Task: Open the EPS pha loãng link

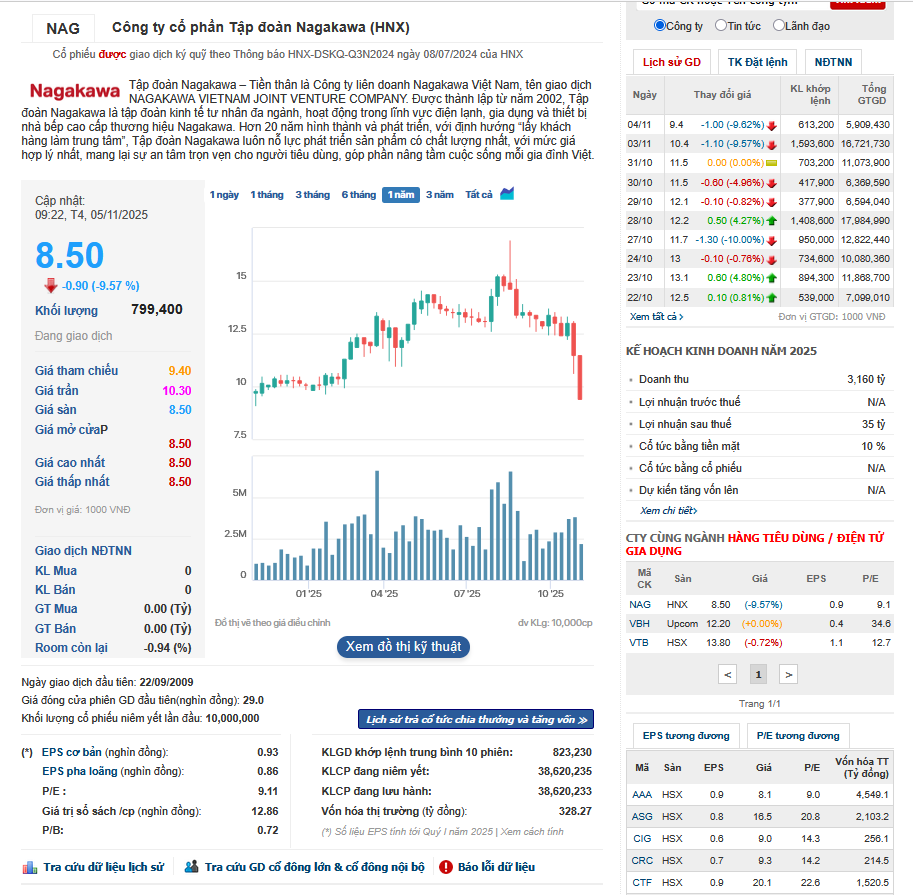Action: [80, 772]
